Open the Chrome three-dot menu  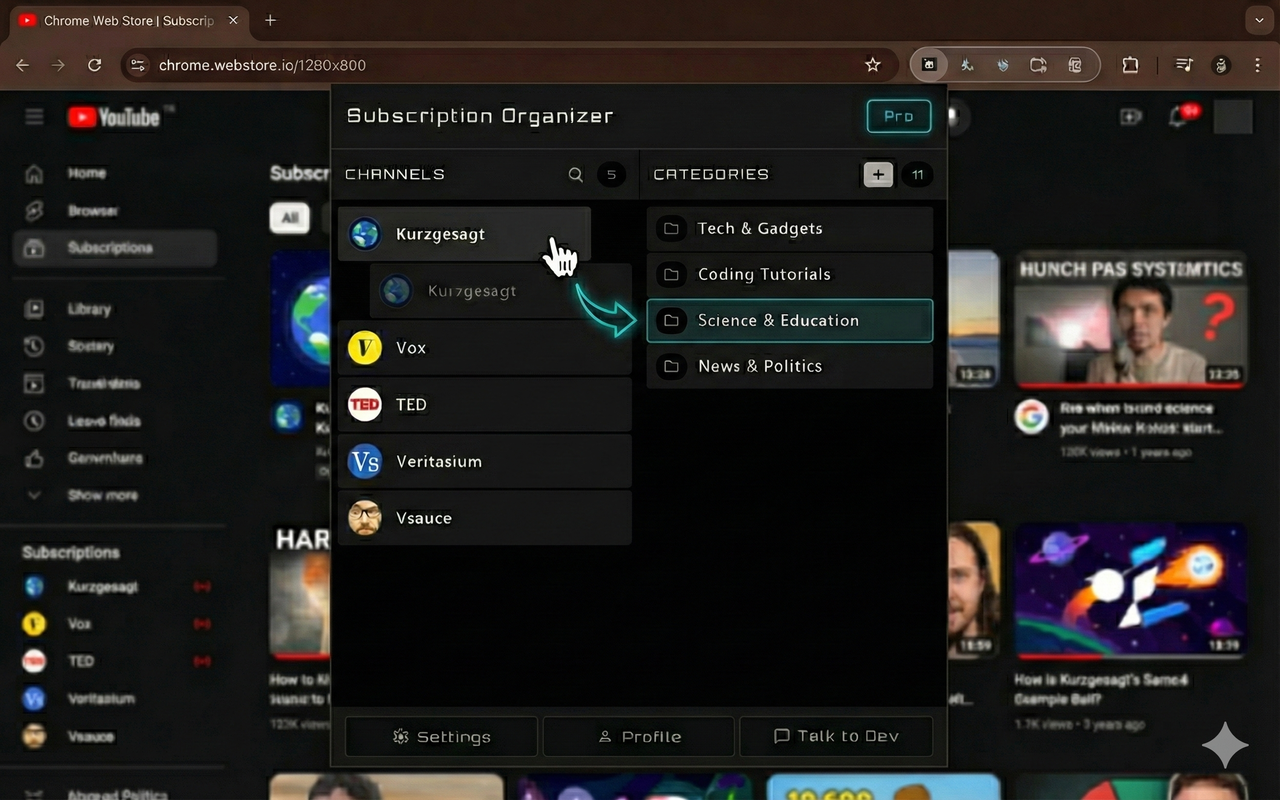pyautogui.click(x=1257, y=65)
